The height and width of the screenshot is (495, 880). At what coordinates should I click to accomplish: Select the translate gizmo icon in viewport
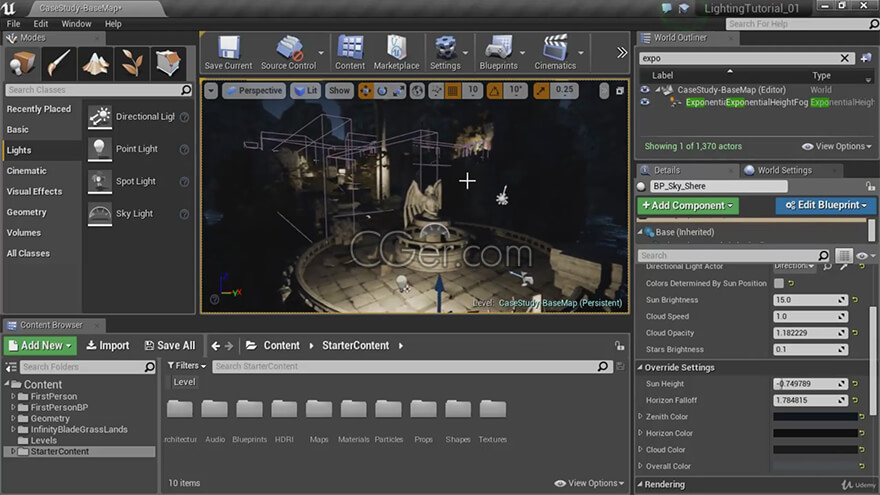(x=365, y=91)
